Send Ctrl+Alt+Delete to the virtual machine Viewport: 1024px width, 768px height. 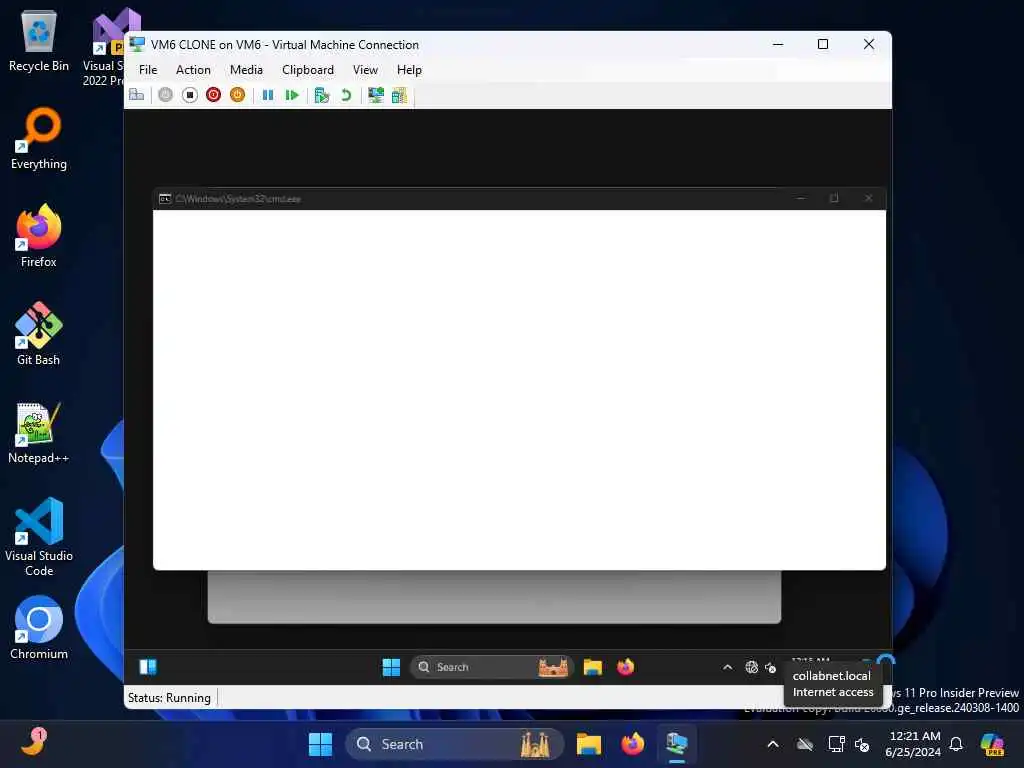(x=136, y=95)
